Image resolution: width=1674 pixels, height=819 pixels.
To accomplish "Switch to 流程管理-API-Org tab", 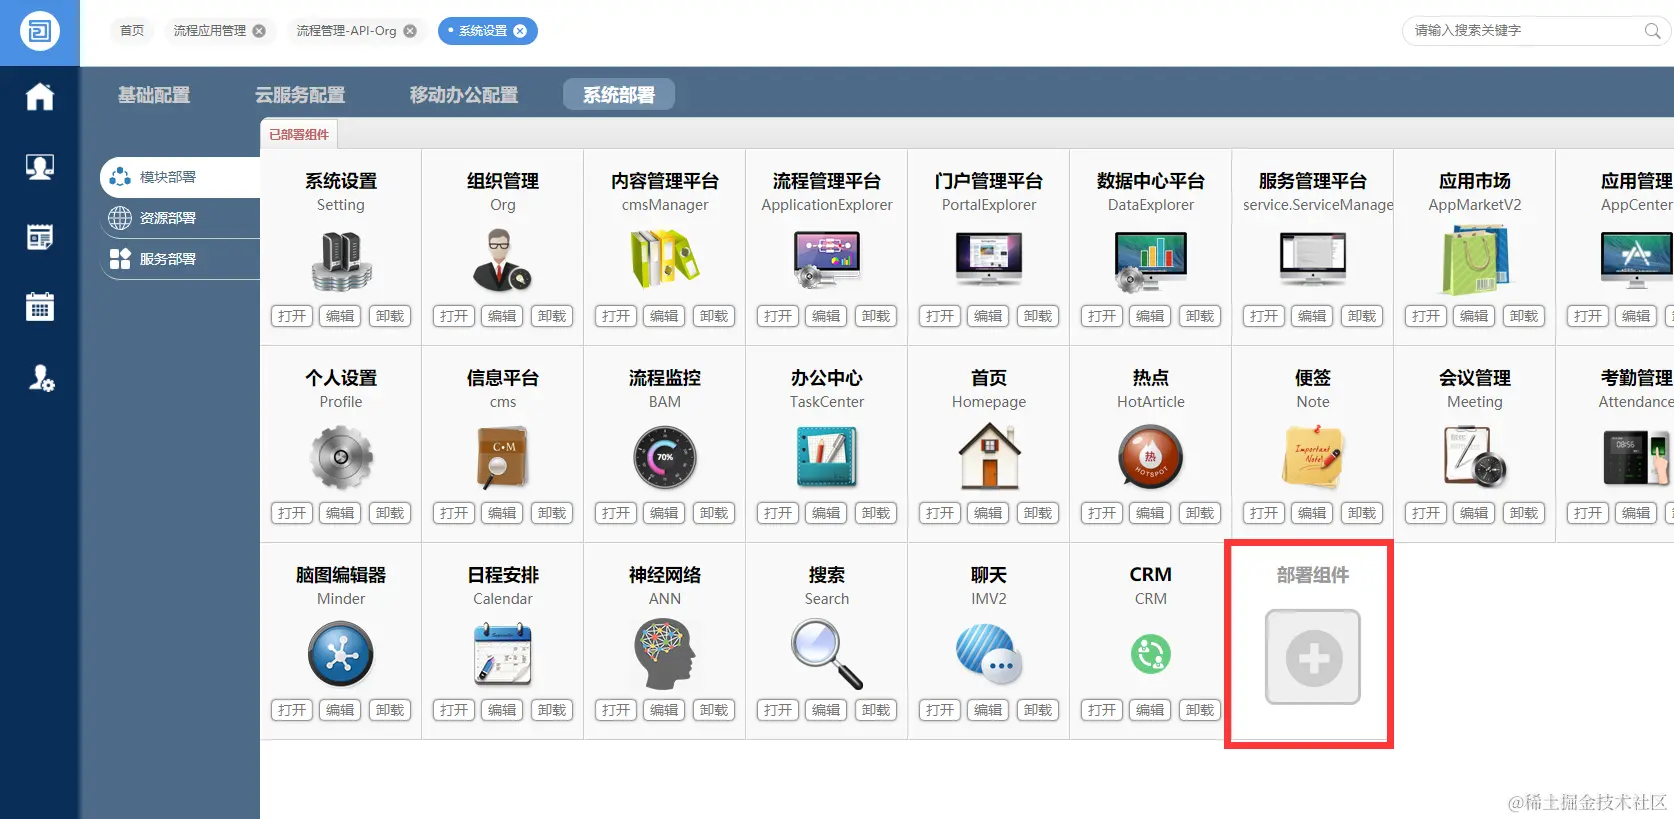I will click(346, 31).
